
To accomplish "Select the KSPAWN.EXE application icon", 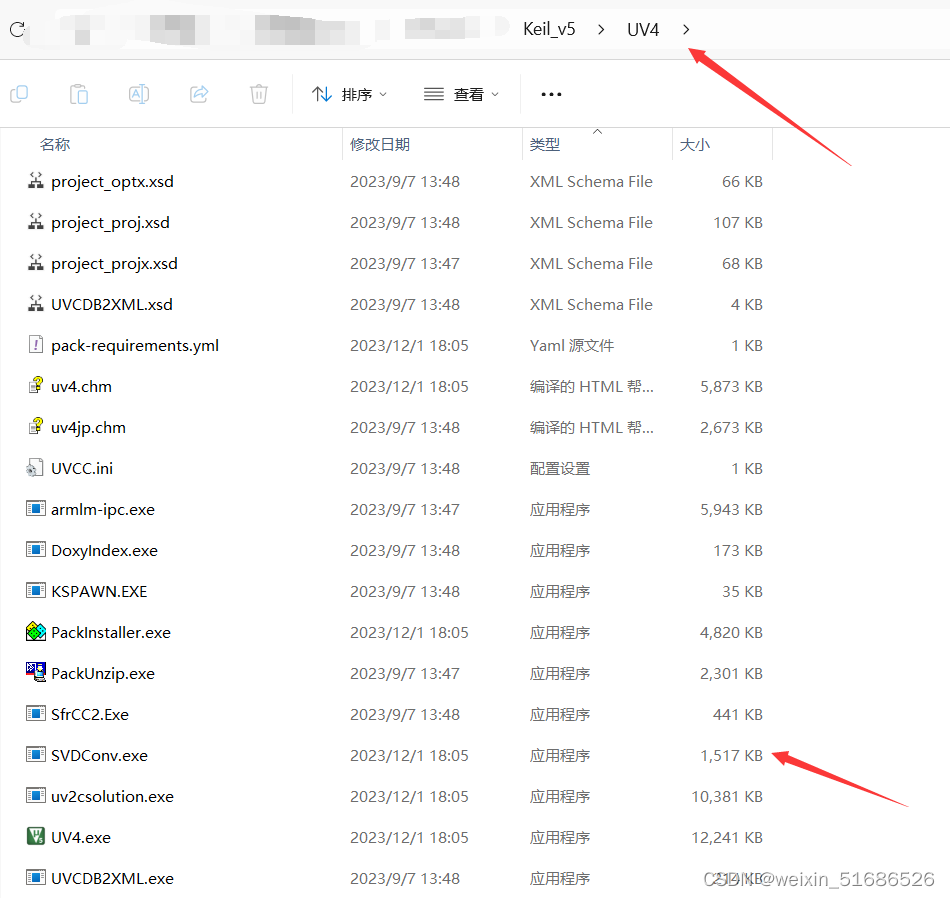I will pos(36,591).
